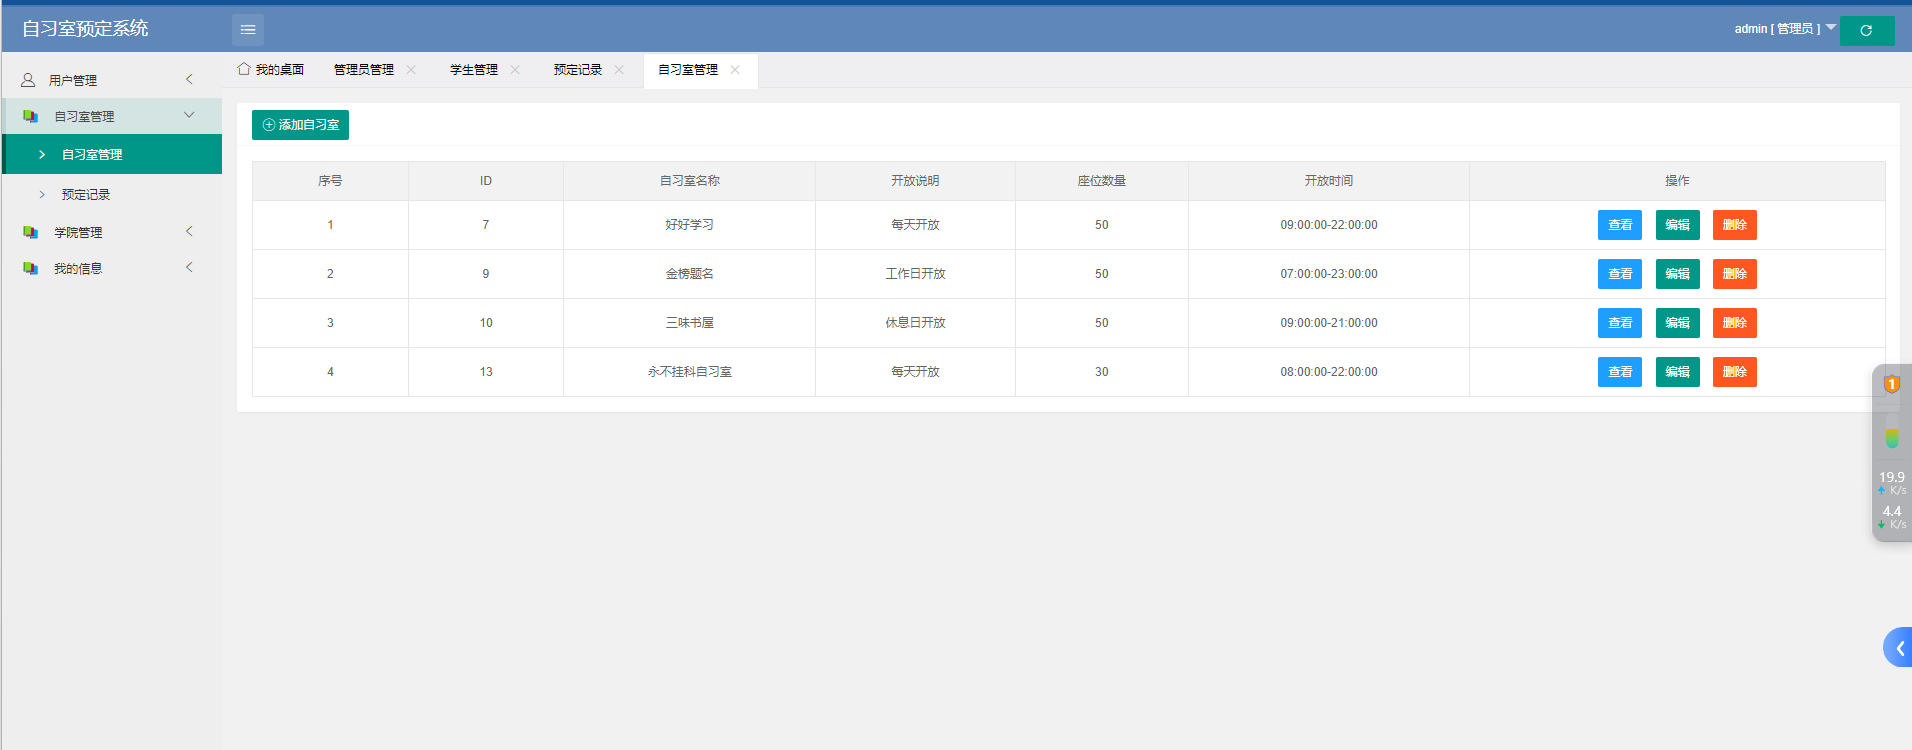Click the 座位数量 column header

click(x=1101, y=181)
